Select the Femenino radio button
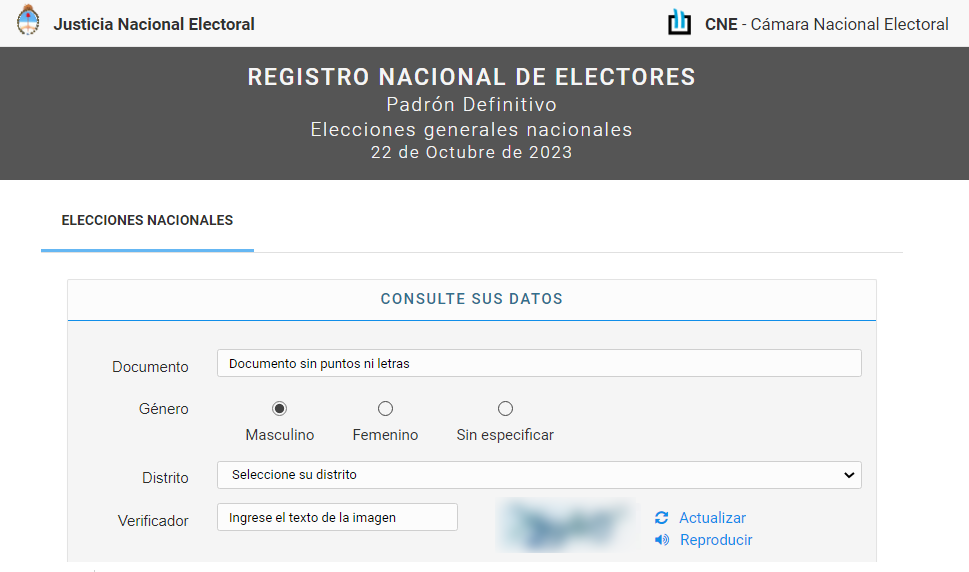 385,408
